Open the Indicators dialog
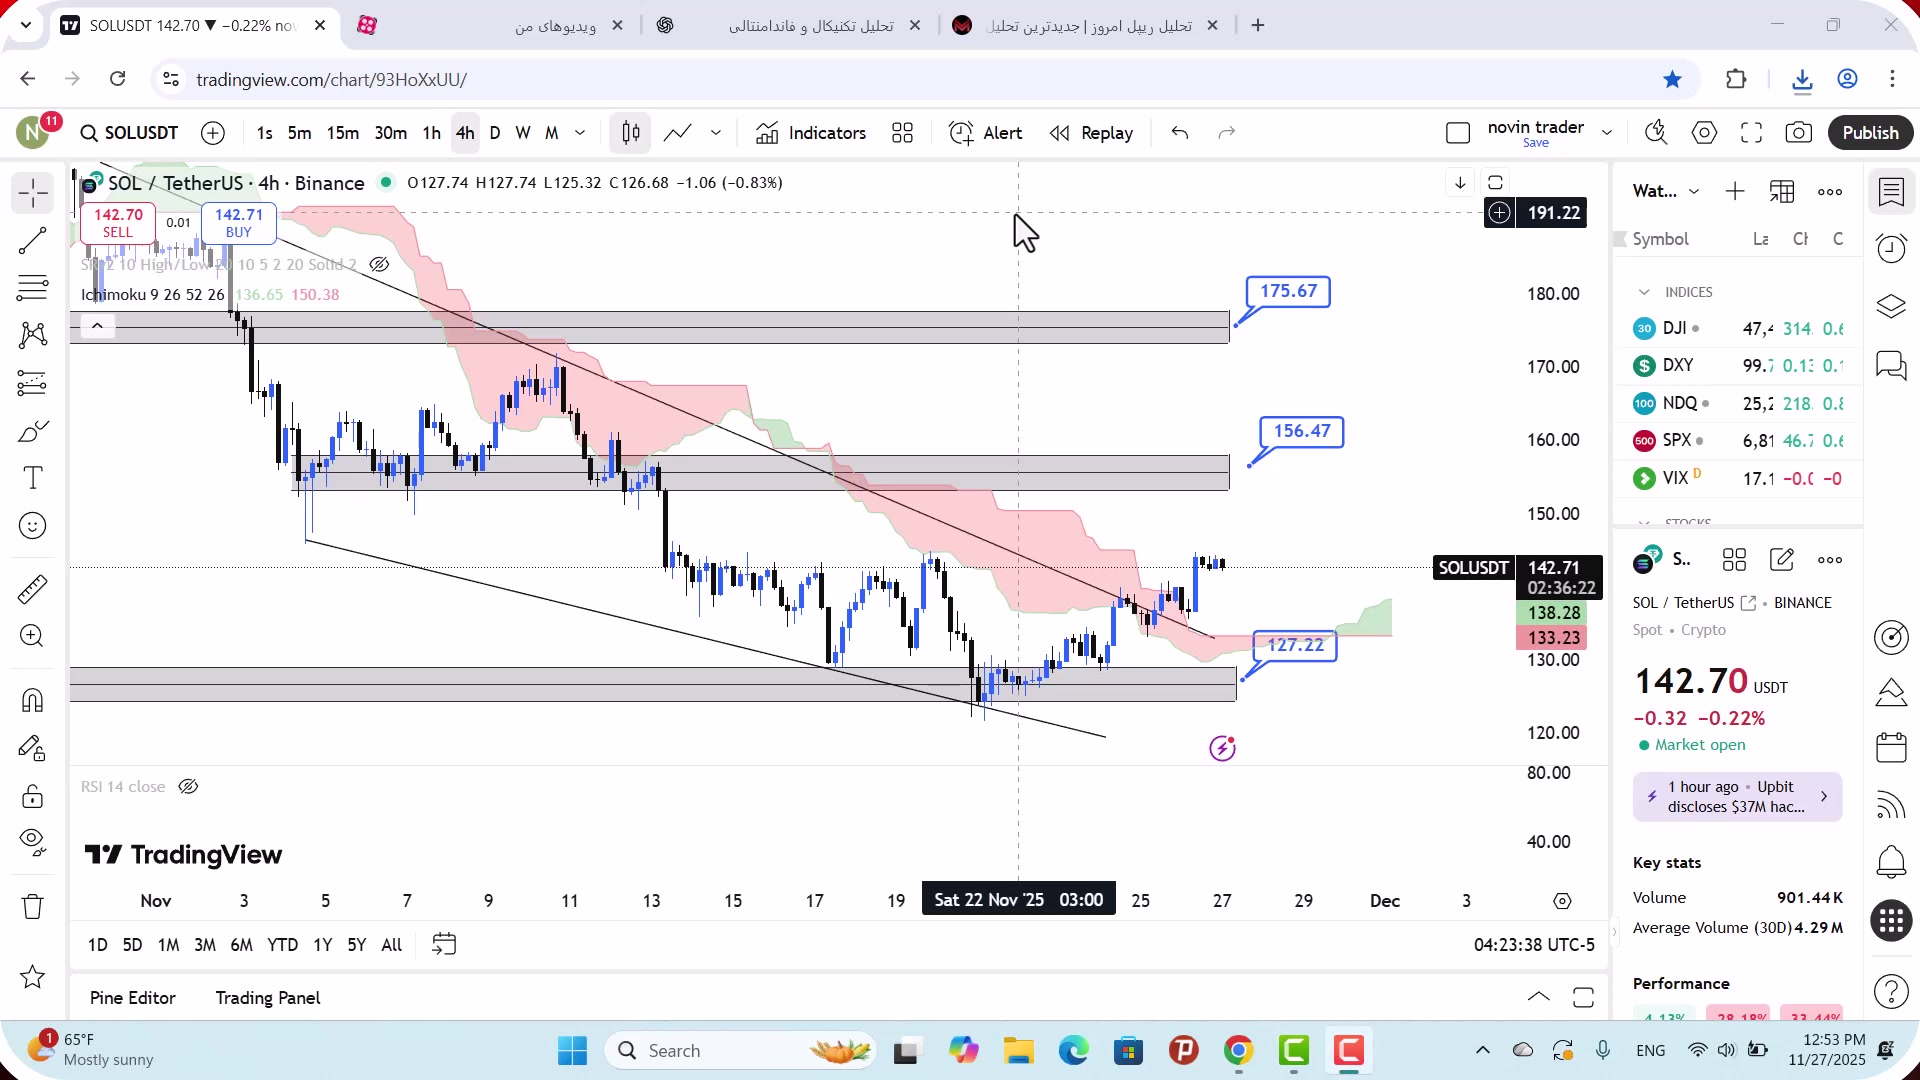 point(811,133)
